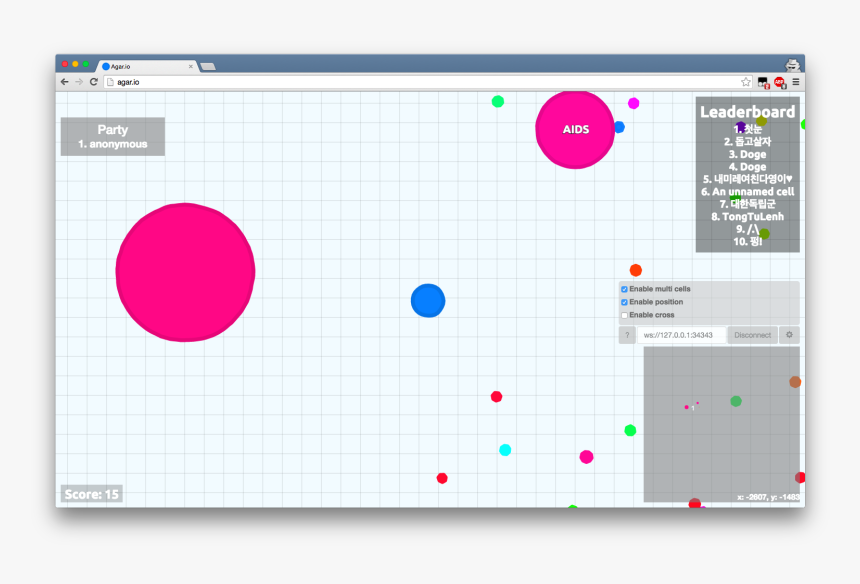Click the minimap in the bottom right

pos(725,425)
